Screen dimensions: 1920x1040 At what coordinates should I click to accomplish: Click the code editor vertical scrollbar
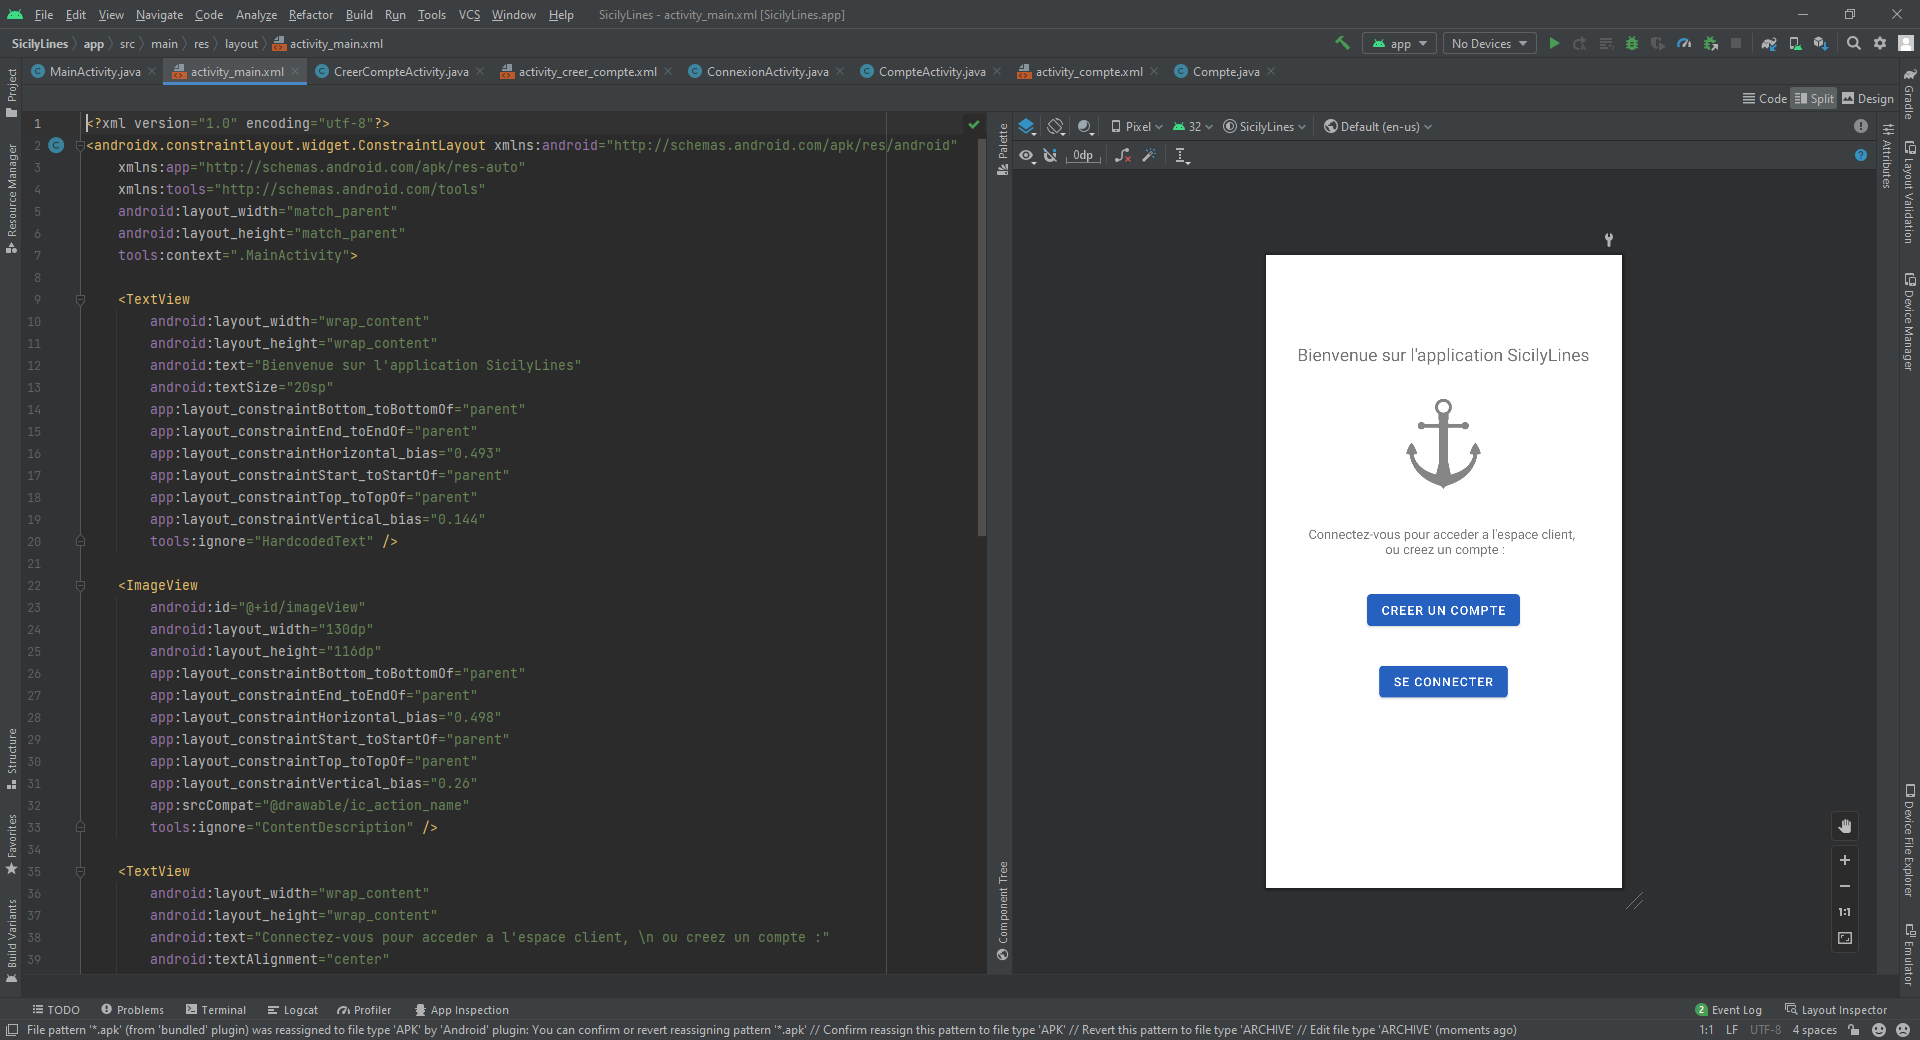(981, 336)
